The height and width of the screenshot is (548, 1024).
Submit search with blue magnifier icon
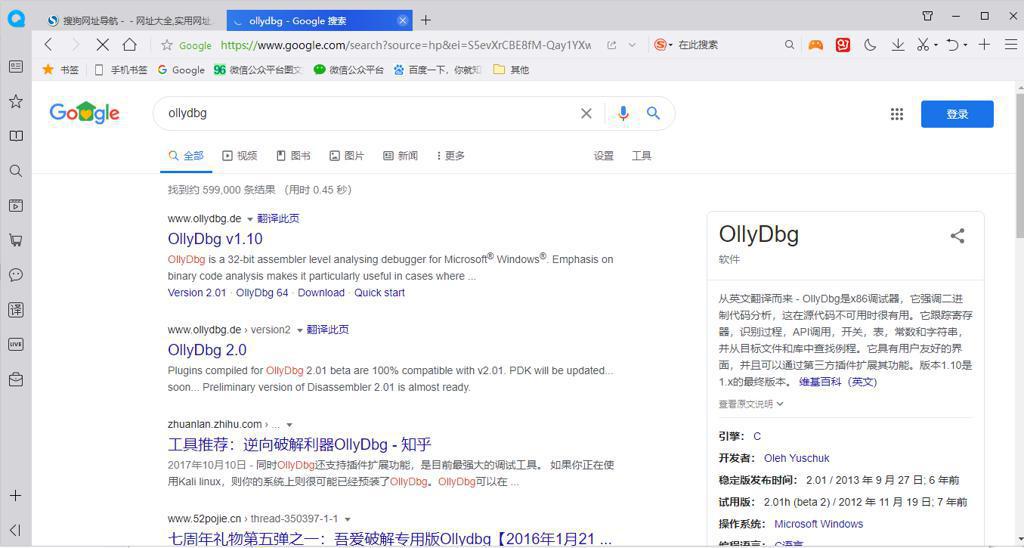tap(653, 113)
